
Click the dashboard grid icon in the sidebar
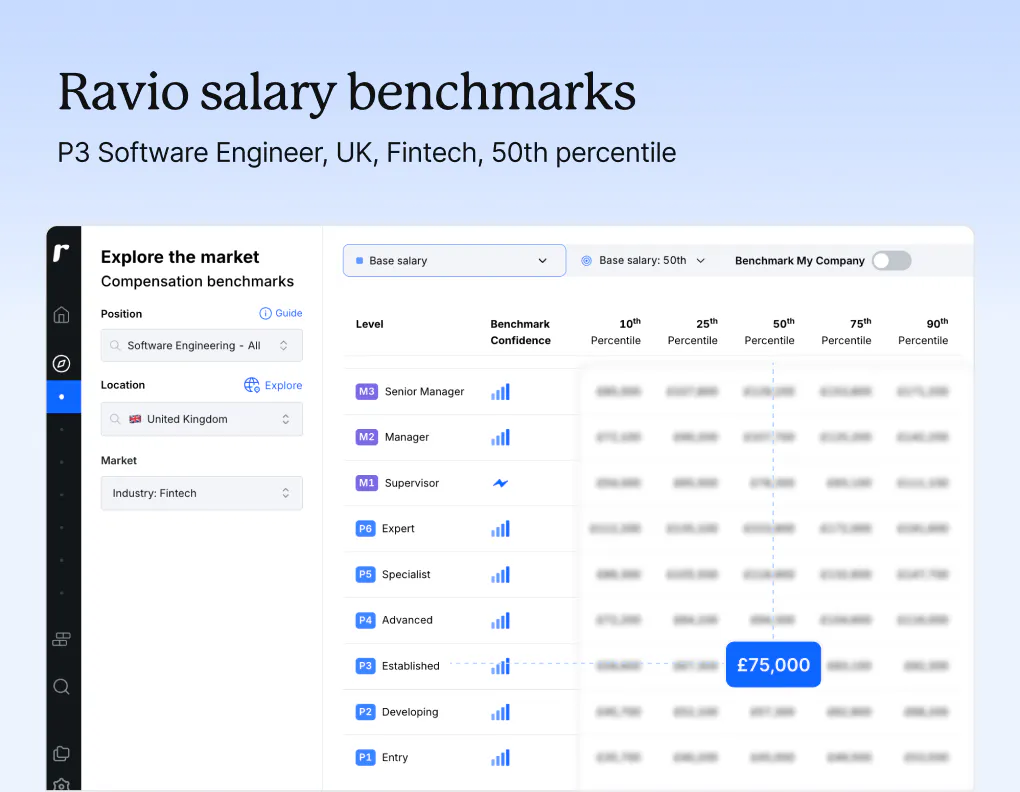tap(63, 638)
